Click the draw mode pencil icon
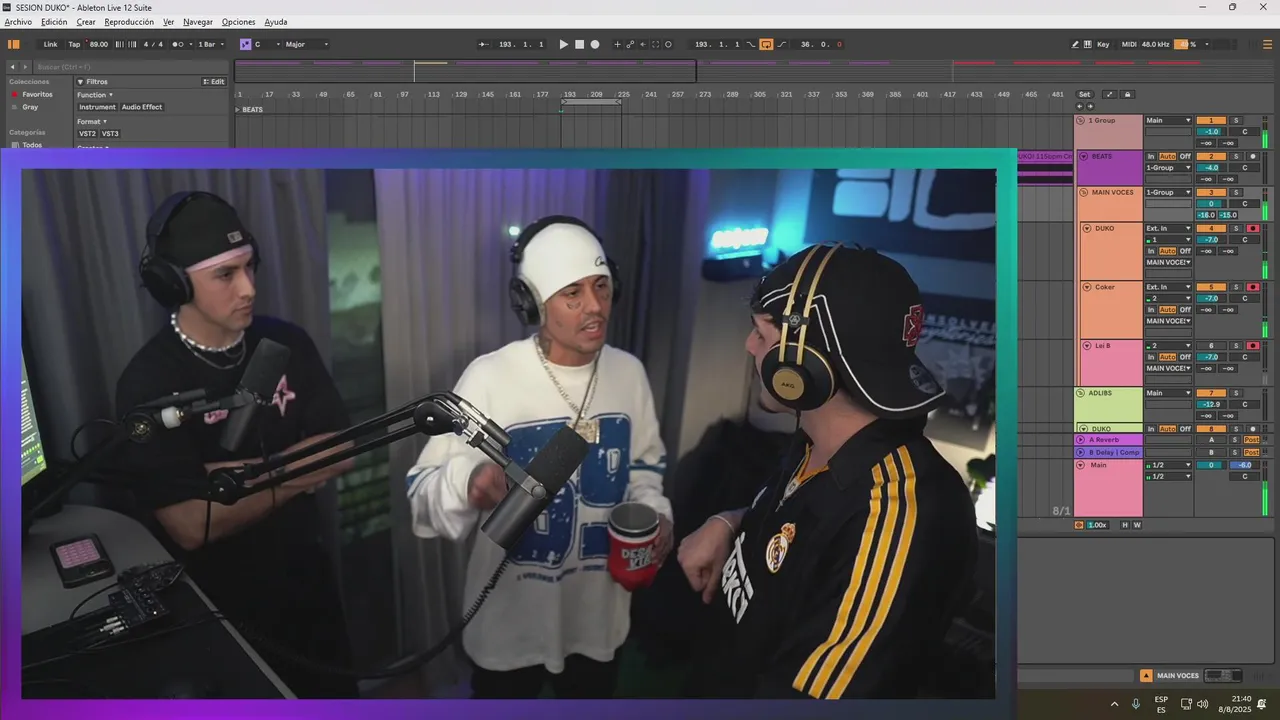 coord(1075,44)
